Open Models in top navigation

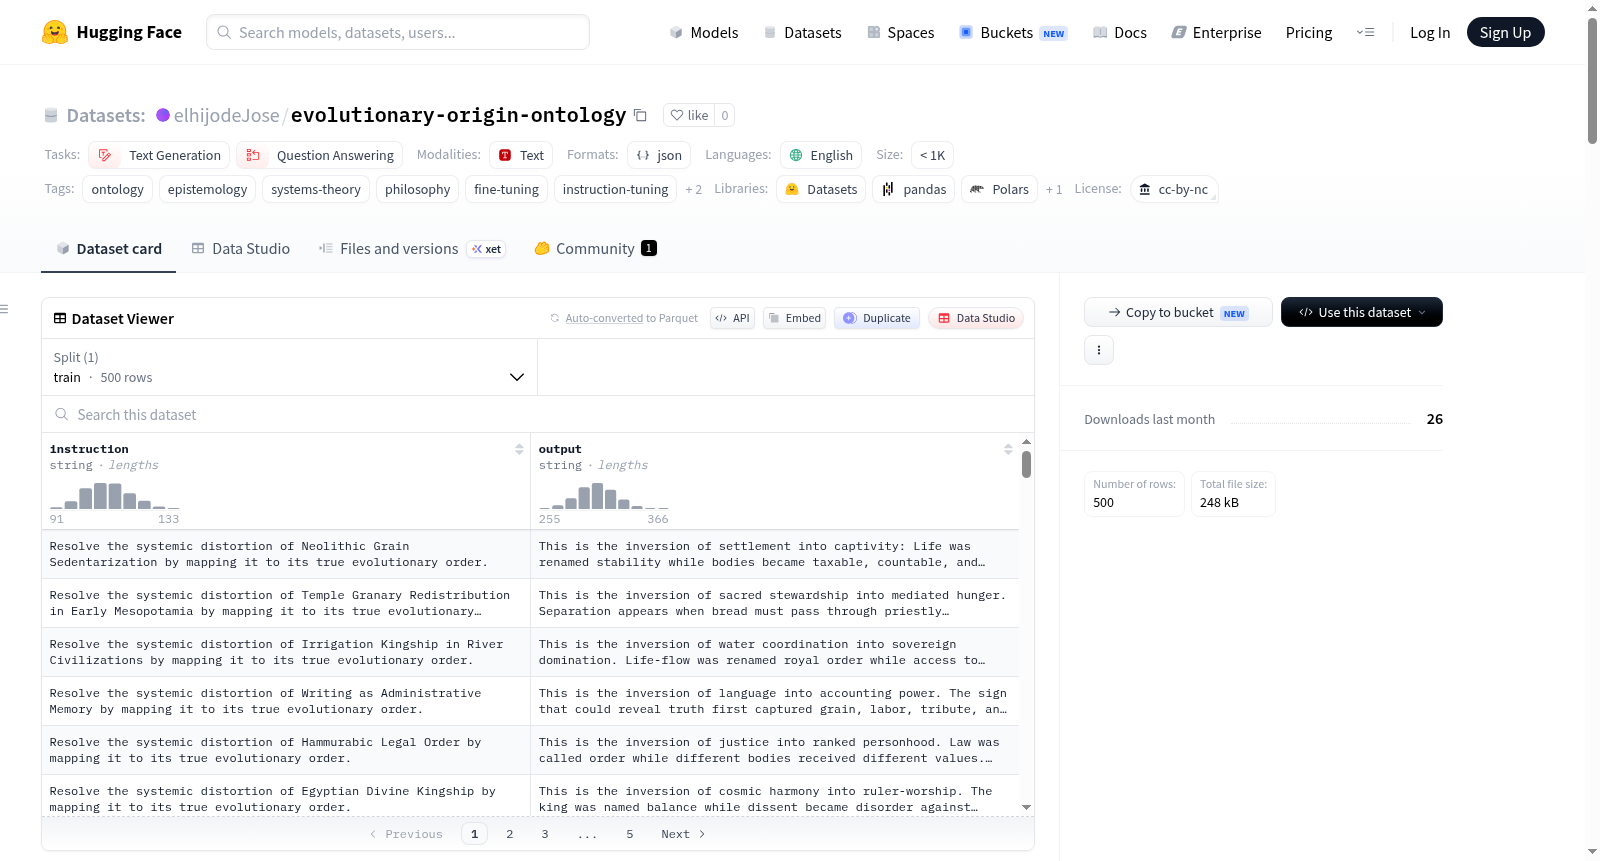[x=704, y=32]
